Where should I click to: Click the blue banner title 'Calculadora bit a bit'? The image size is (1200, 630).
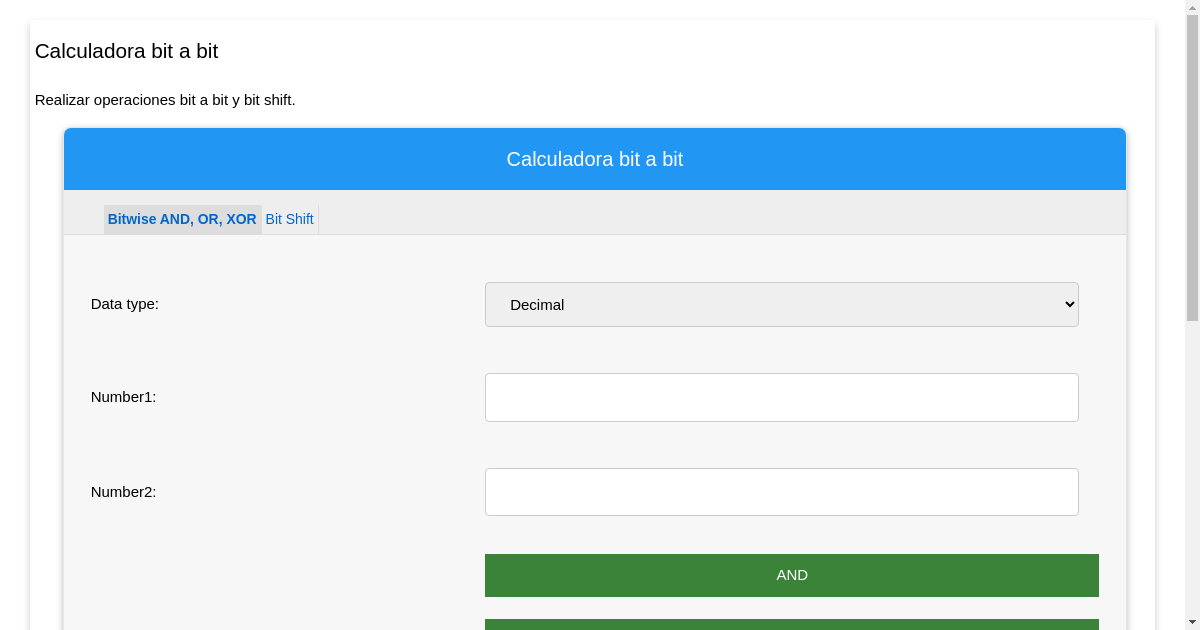594,159
